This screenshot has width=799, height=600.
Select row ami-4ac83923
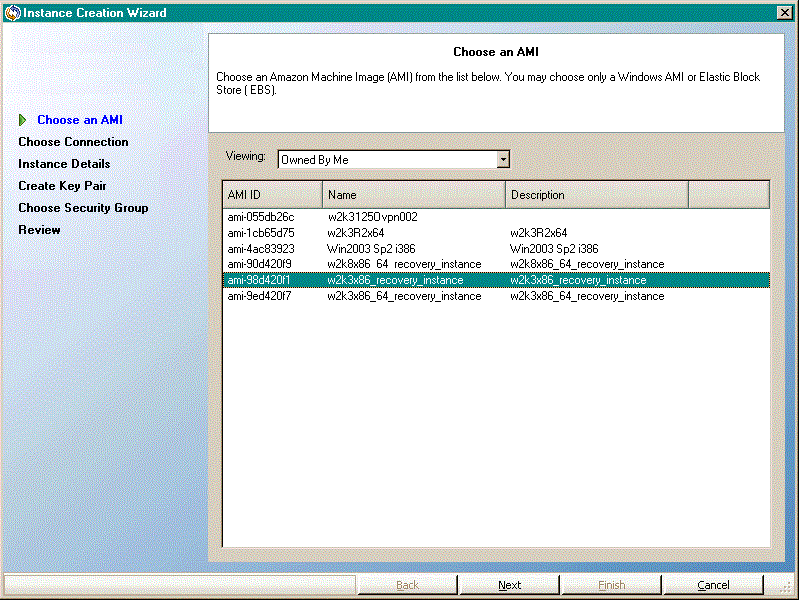[x=496, y=249]
